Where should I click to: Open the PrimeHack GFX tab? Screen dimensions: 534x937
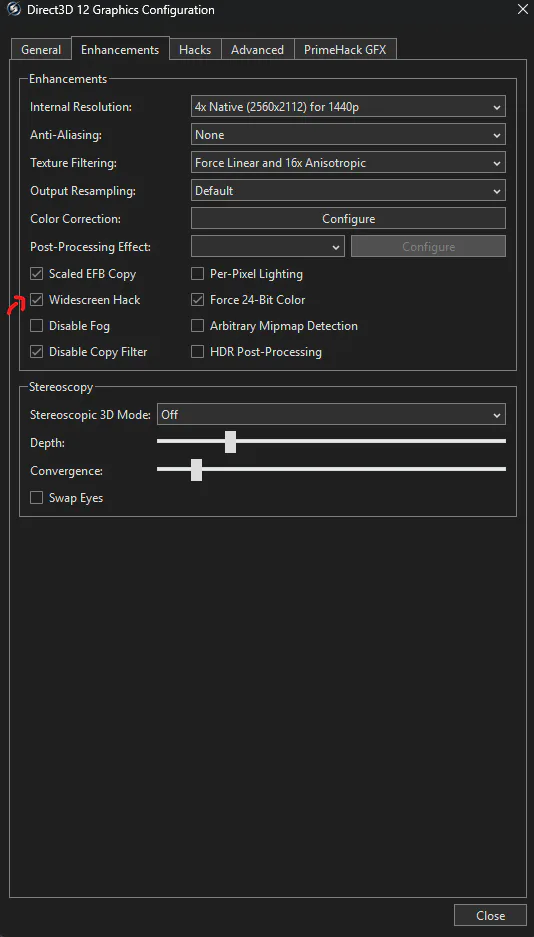click(345, 50)
